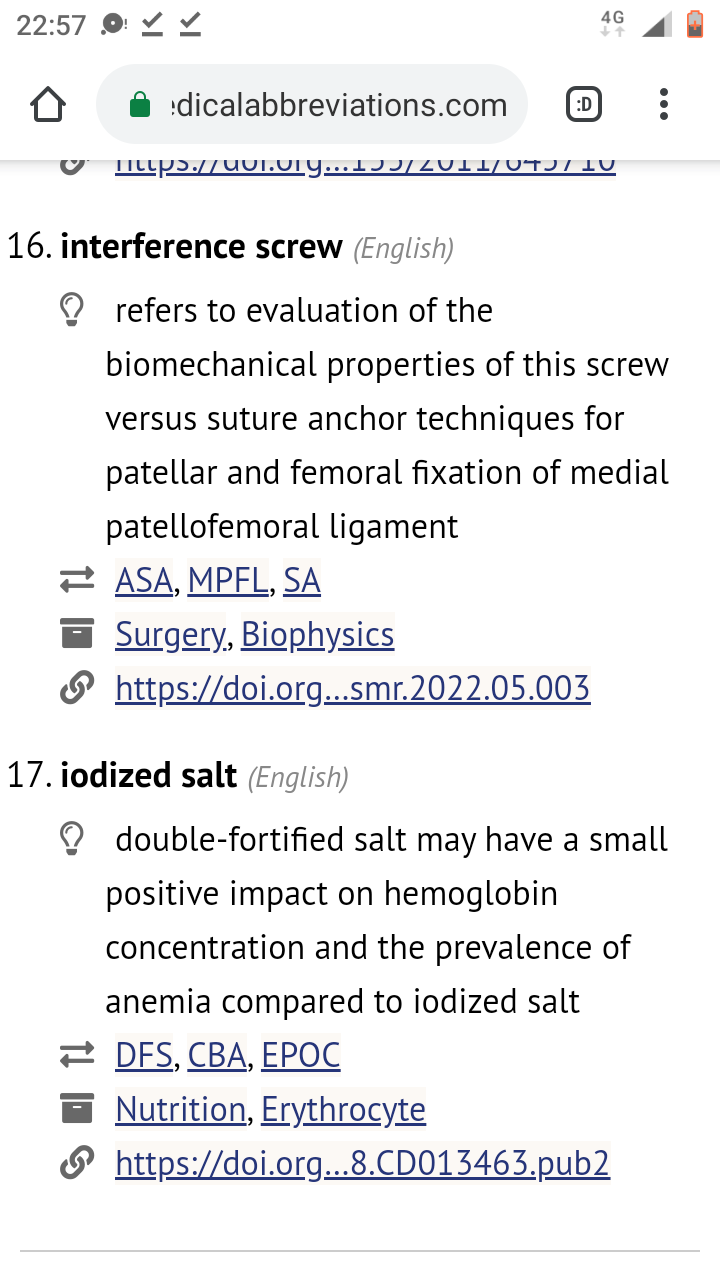Open the EPOC abbreviation link
The image size is (720, 1280).
pyautogui.click(x=301, y=1055)
